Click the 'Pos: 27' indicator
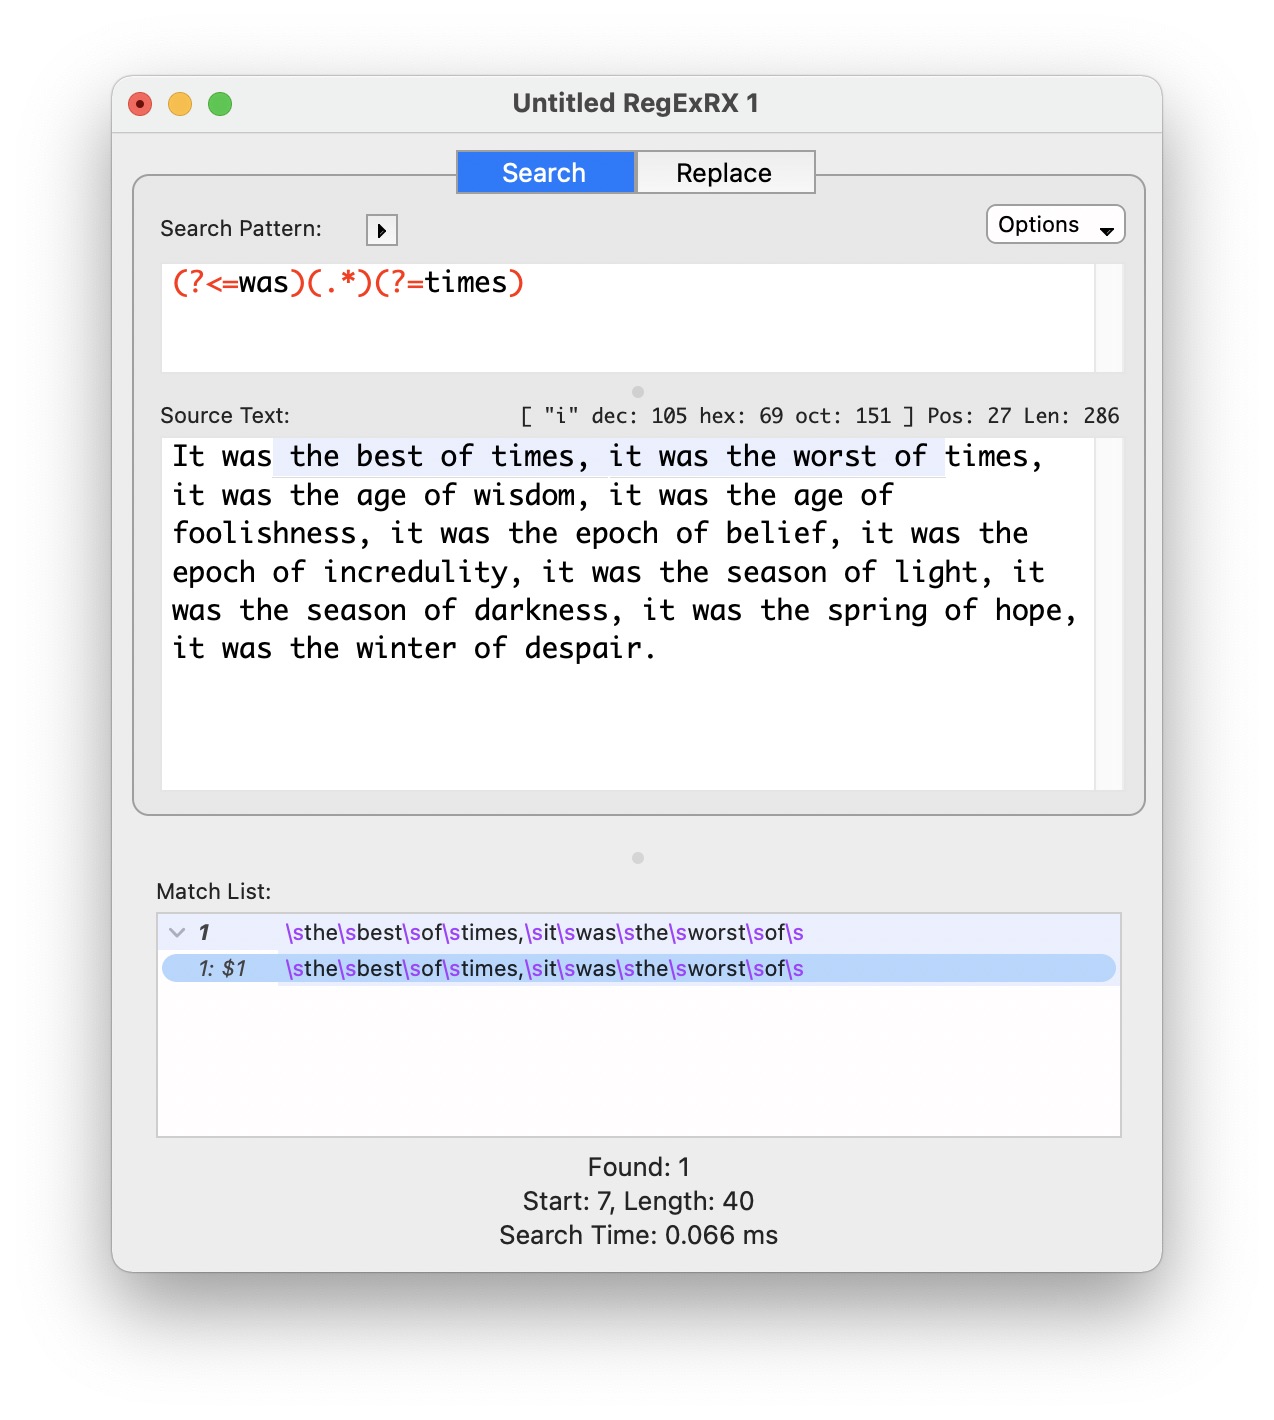 tap(969, 416)
